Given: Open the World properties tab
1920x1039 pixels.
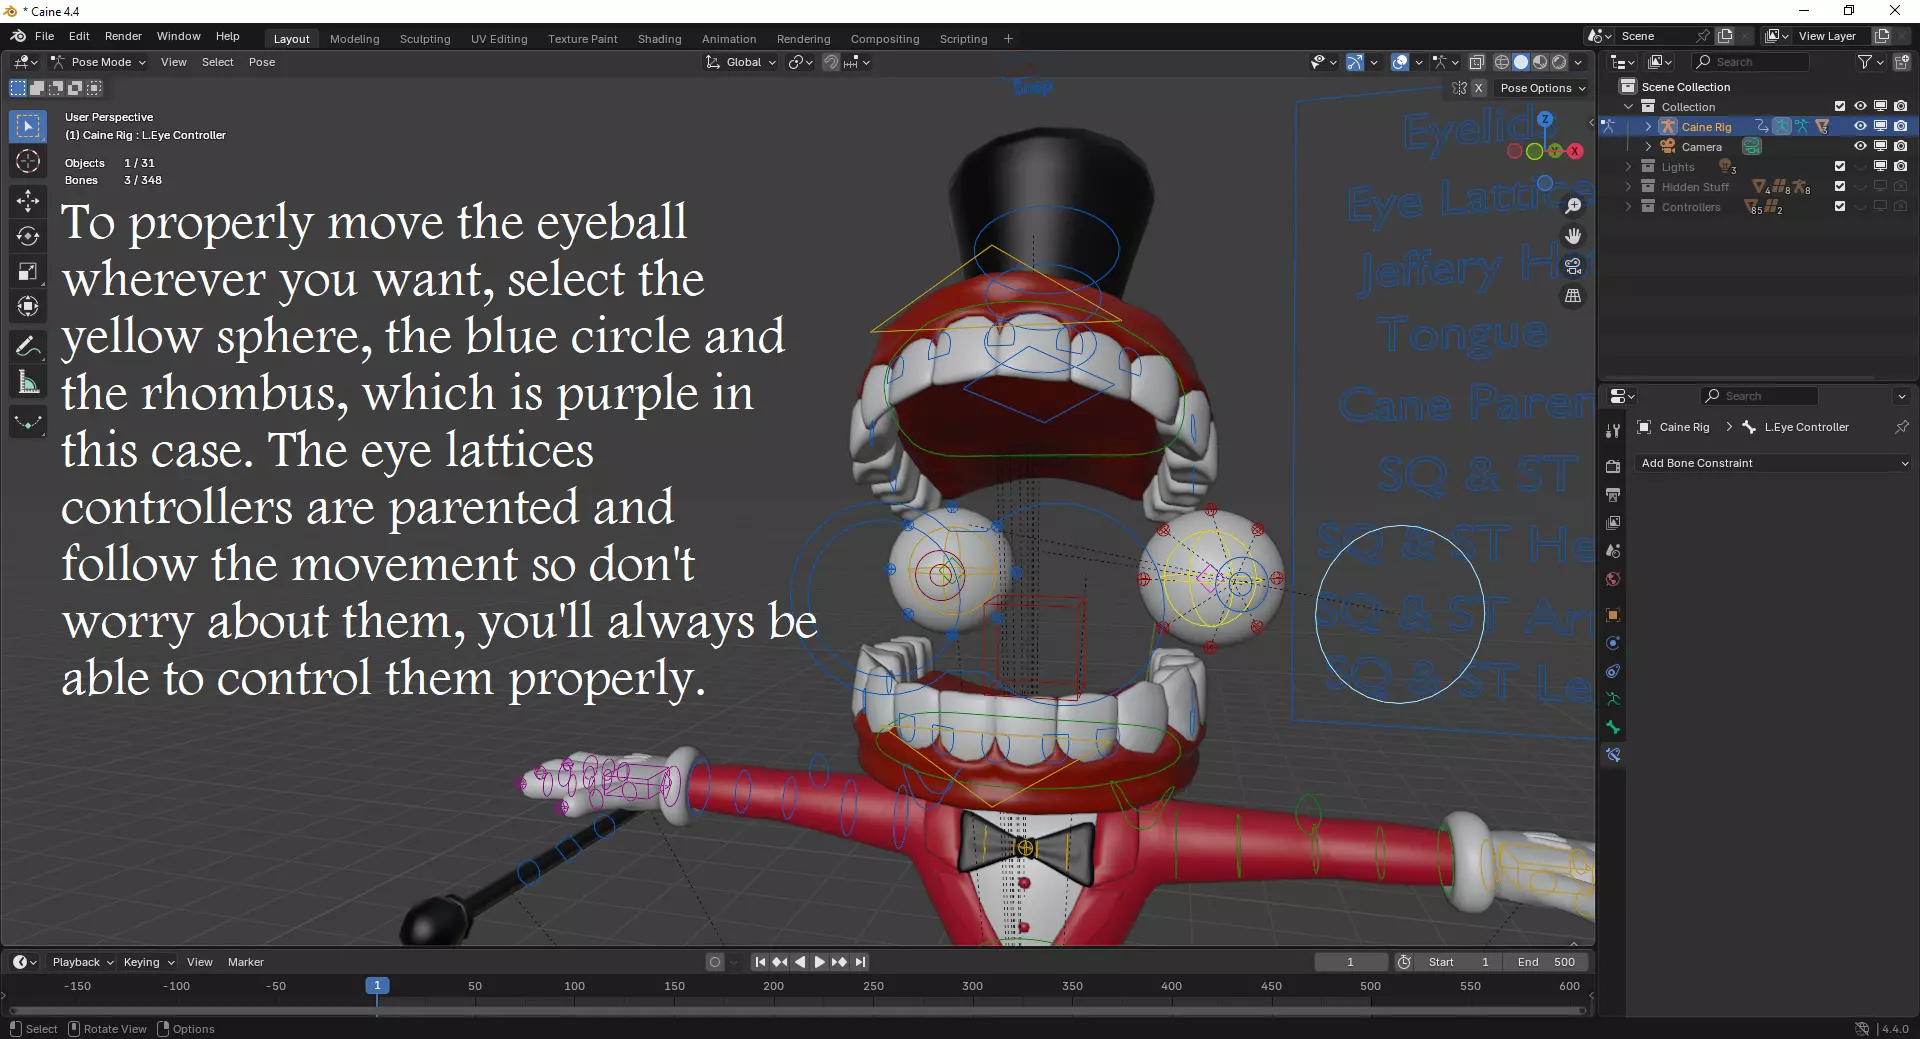Looking at the screenshot, I should 1613,579.
